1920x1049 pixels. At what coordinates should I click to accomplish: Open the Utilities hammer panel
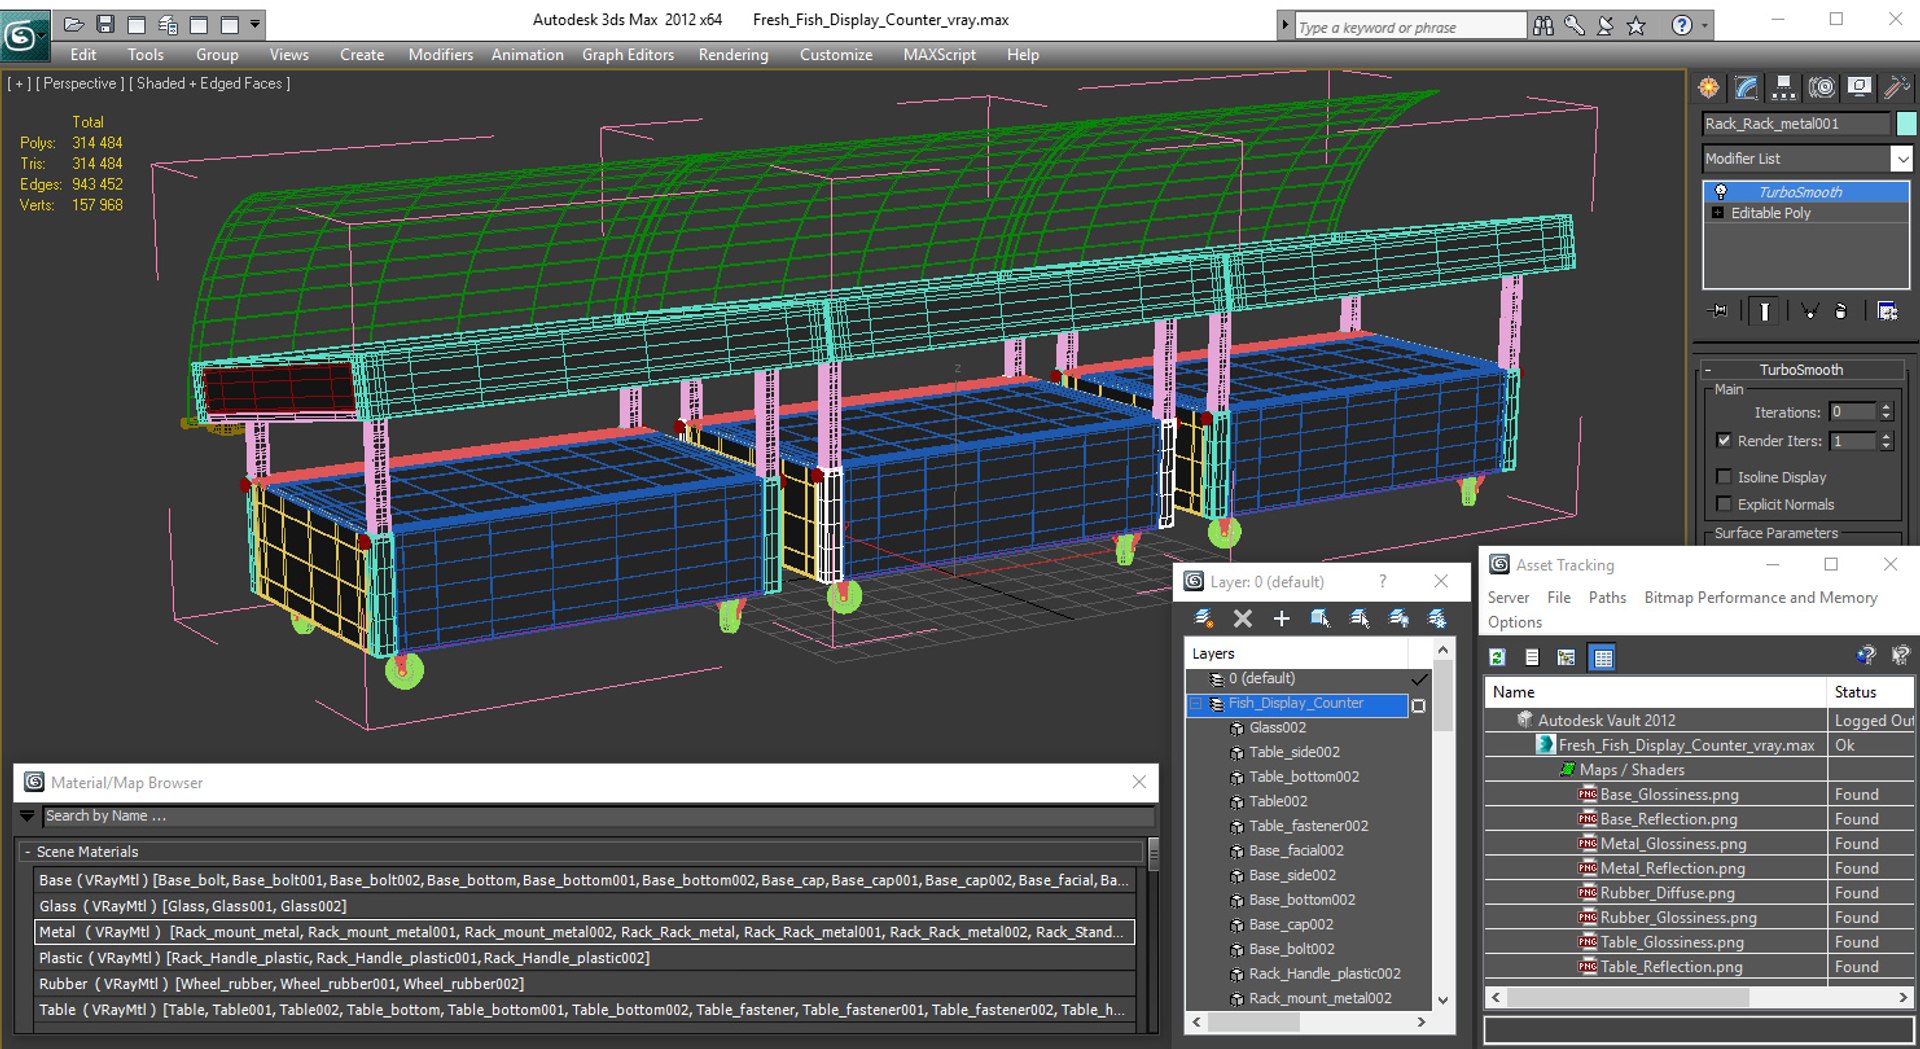(x=1895, y=88)
